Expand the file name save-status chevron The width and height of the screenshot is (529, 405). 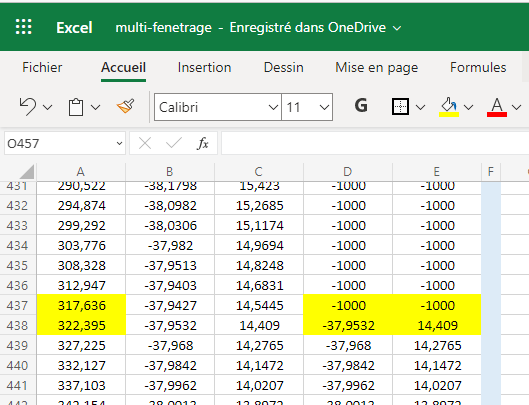tap(397, 28)
